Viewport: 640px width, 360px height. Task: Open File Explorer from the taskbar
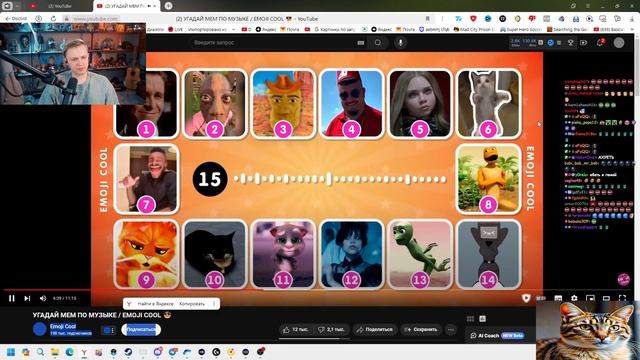point(55,352)
